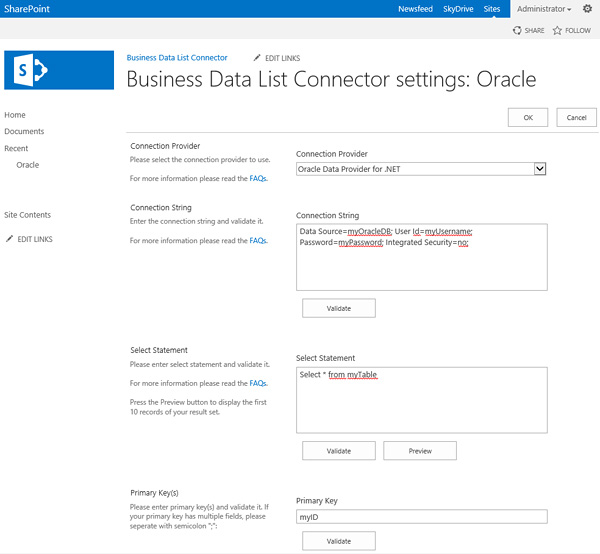Open the Administrator account menu
This screenshot has height=554, width=600.
(x=544, y=9)
